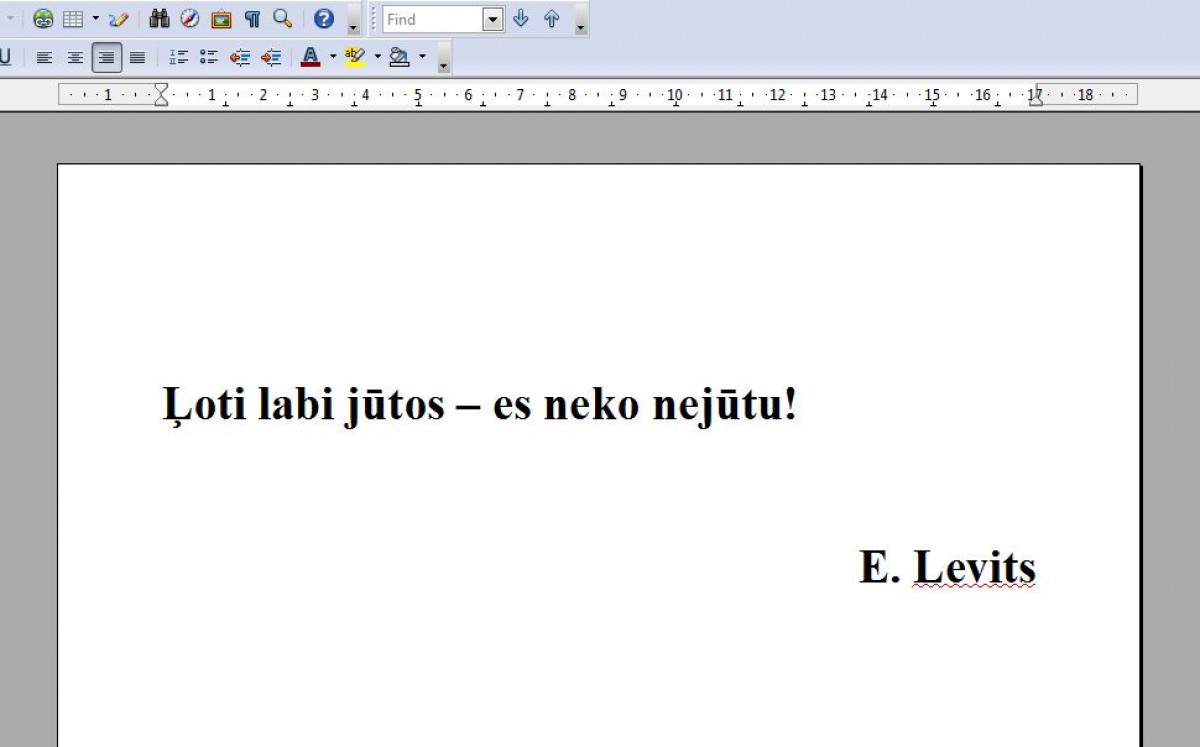Apply the red font color swatch
Image resolution: width=1200 pixels, height=747 pixels.
point(310,58)
